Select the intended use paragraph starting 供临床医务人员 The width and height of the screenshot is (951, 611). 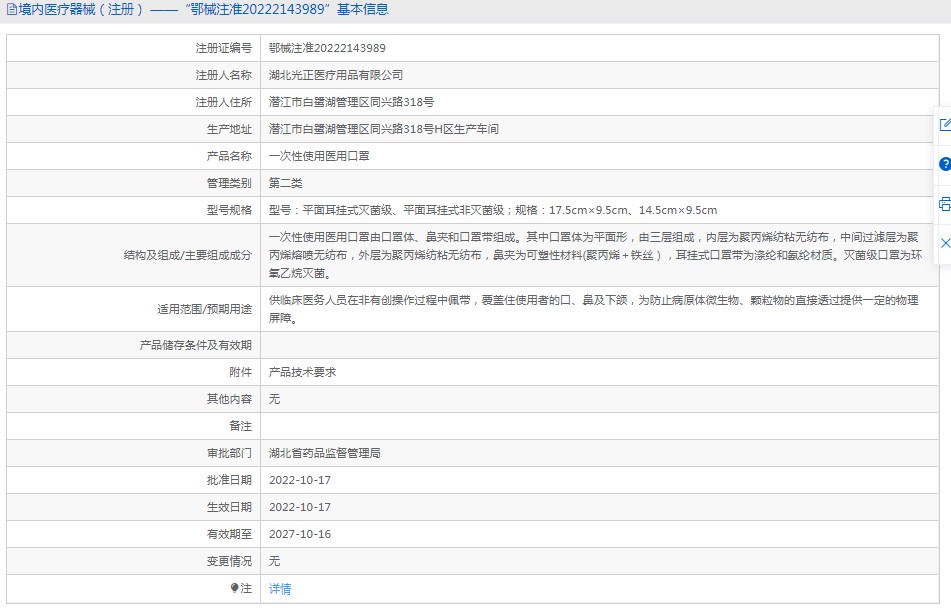pyautogui.click(x=594, y=309)
